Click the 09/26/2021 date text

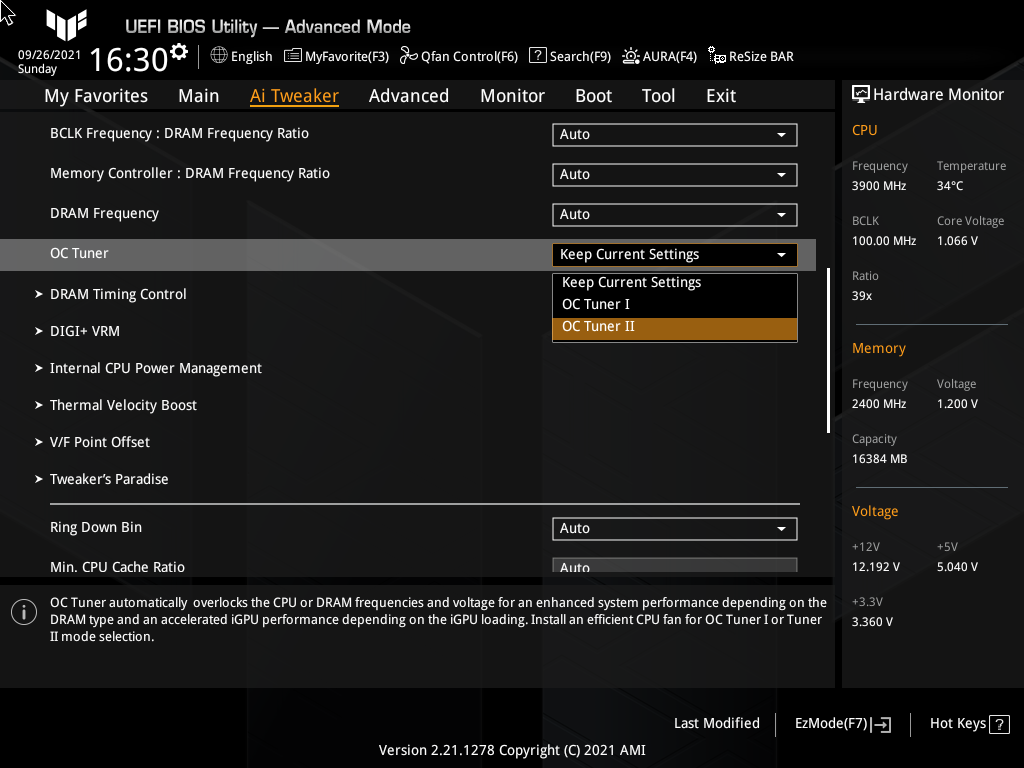pos(49,55)
